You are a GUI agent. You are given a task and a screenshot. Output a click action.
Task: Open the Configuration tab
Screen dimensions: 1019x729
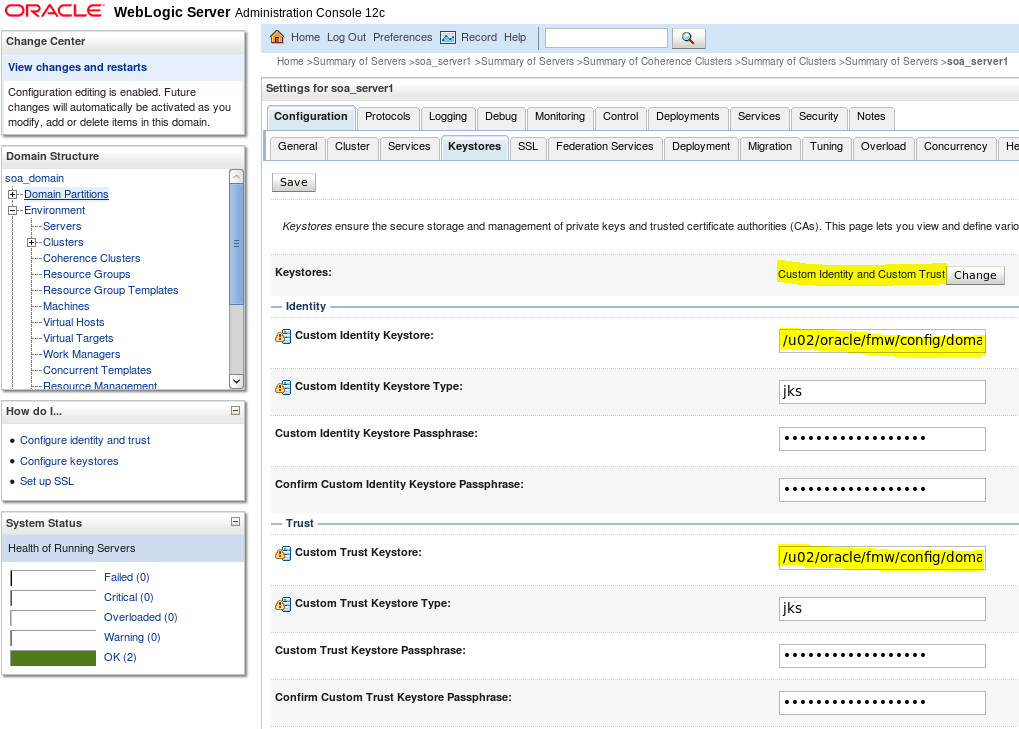[x=311, y=117]
